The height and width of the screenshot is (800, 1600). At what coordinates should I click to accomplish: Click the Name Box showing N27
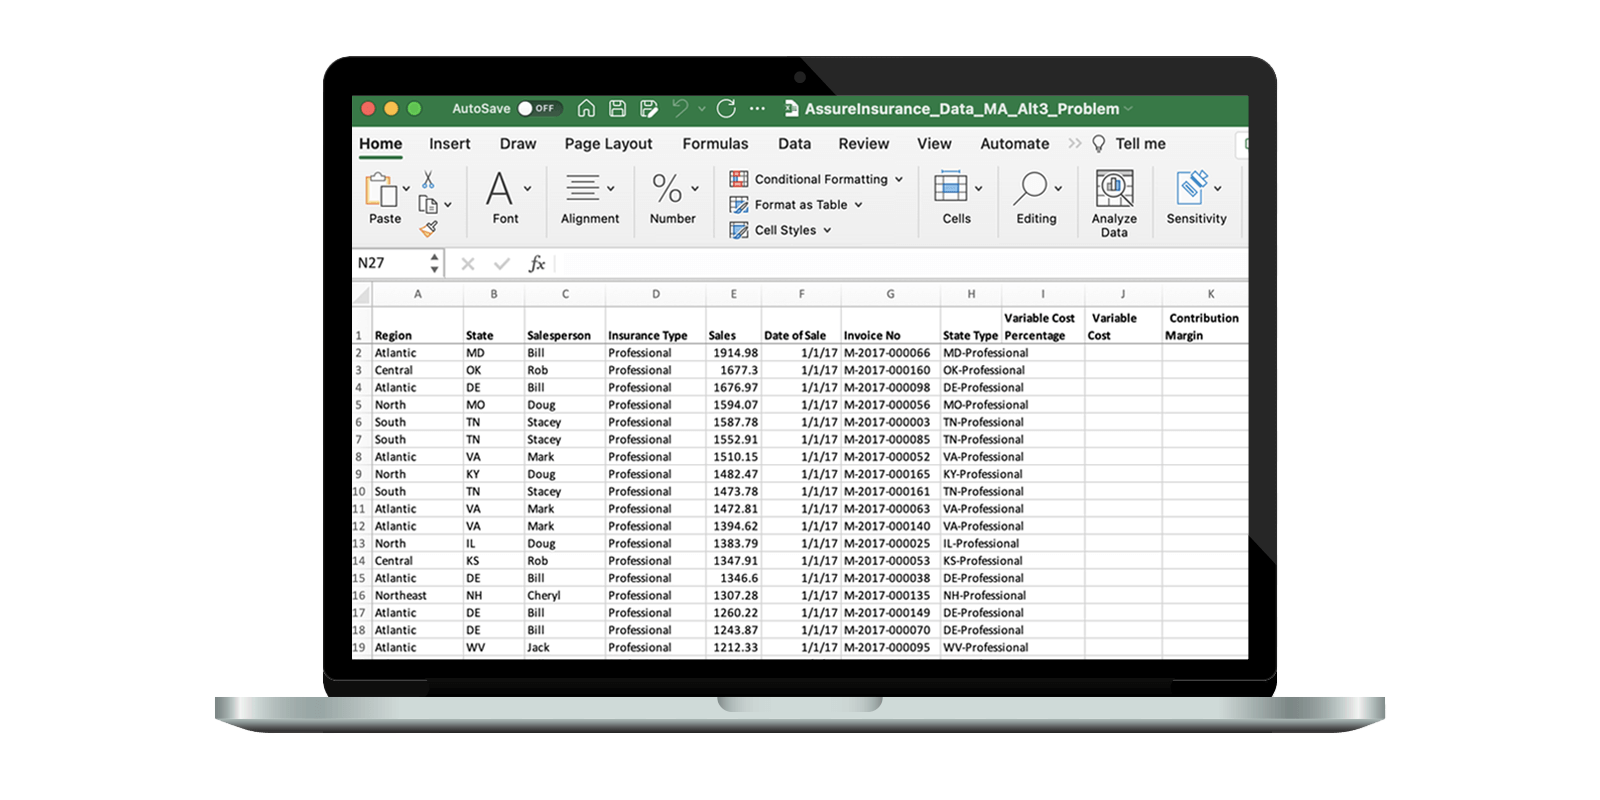(391, 263)
